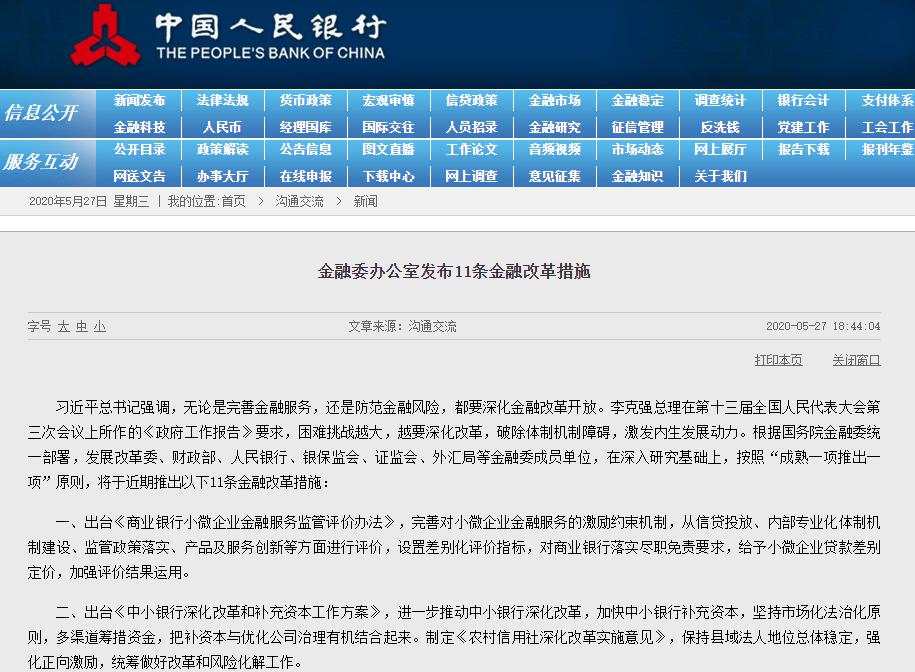The height and width of the screenshot is (672, 915).
Task: Go to 首页 in the breadcrumb
Action: coord(233,201)
